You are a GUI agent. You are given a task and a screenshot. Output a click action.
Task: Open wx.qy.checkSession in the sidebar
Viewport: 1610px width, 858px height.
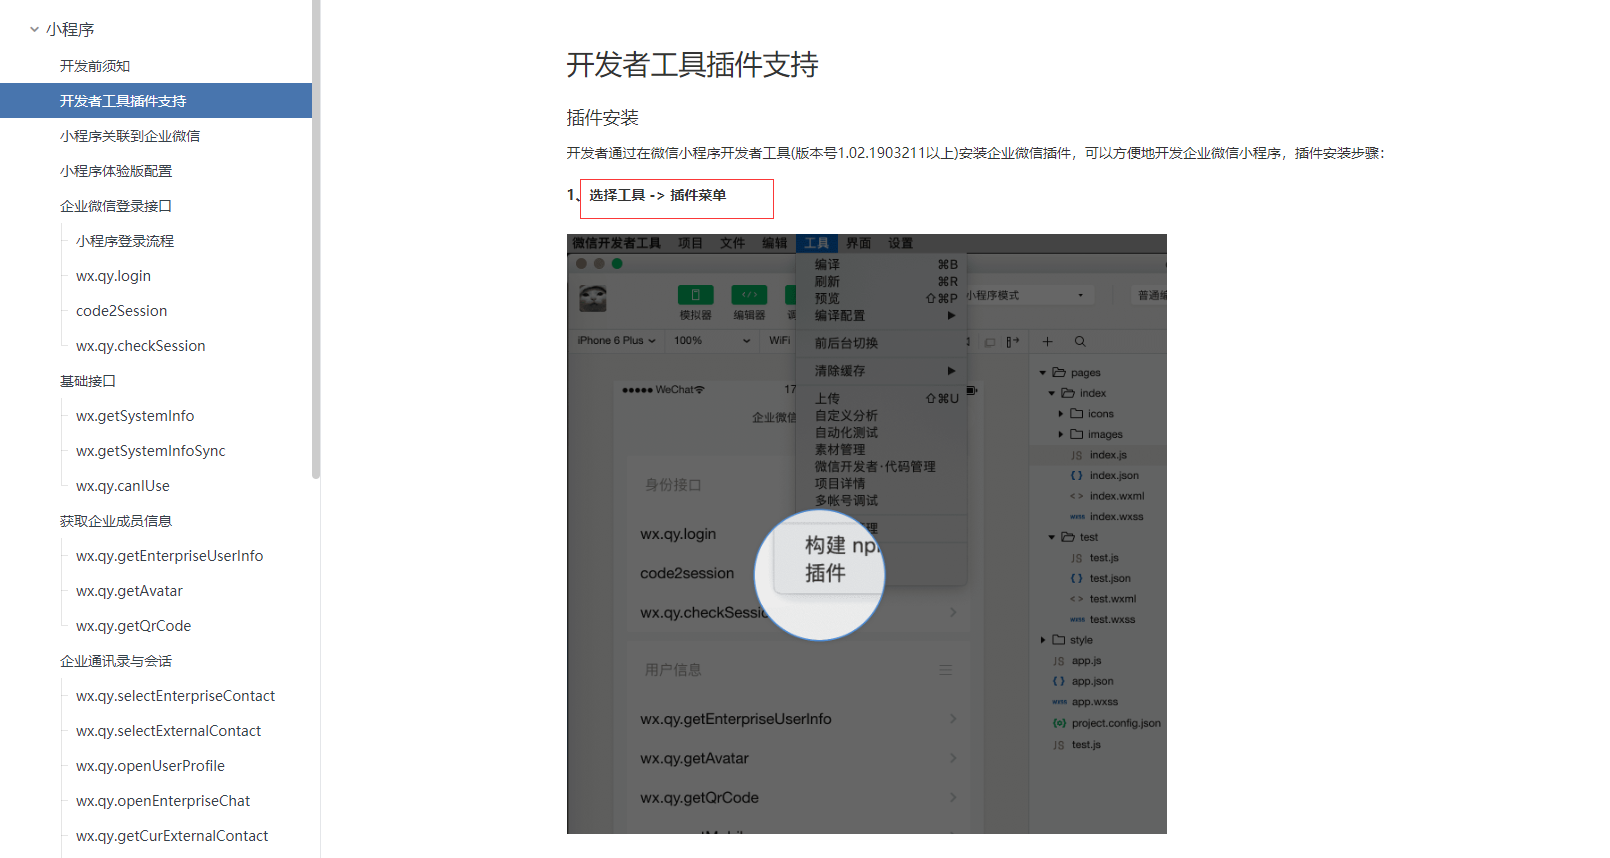(140, 346)
